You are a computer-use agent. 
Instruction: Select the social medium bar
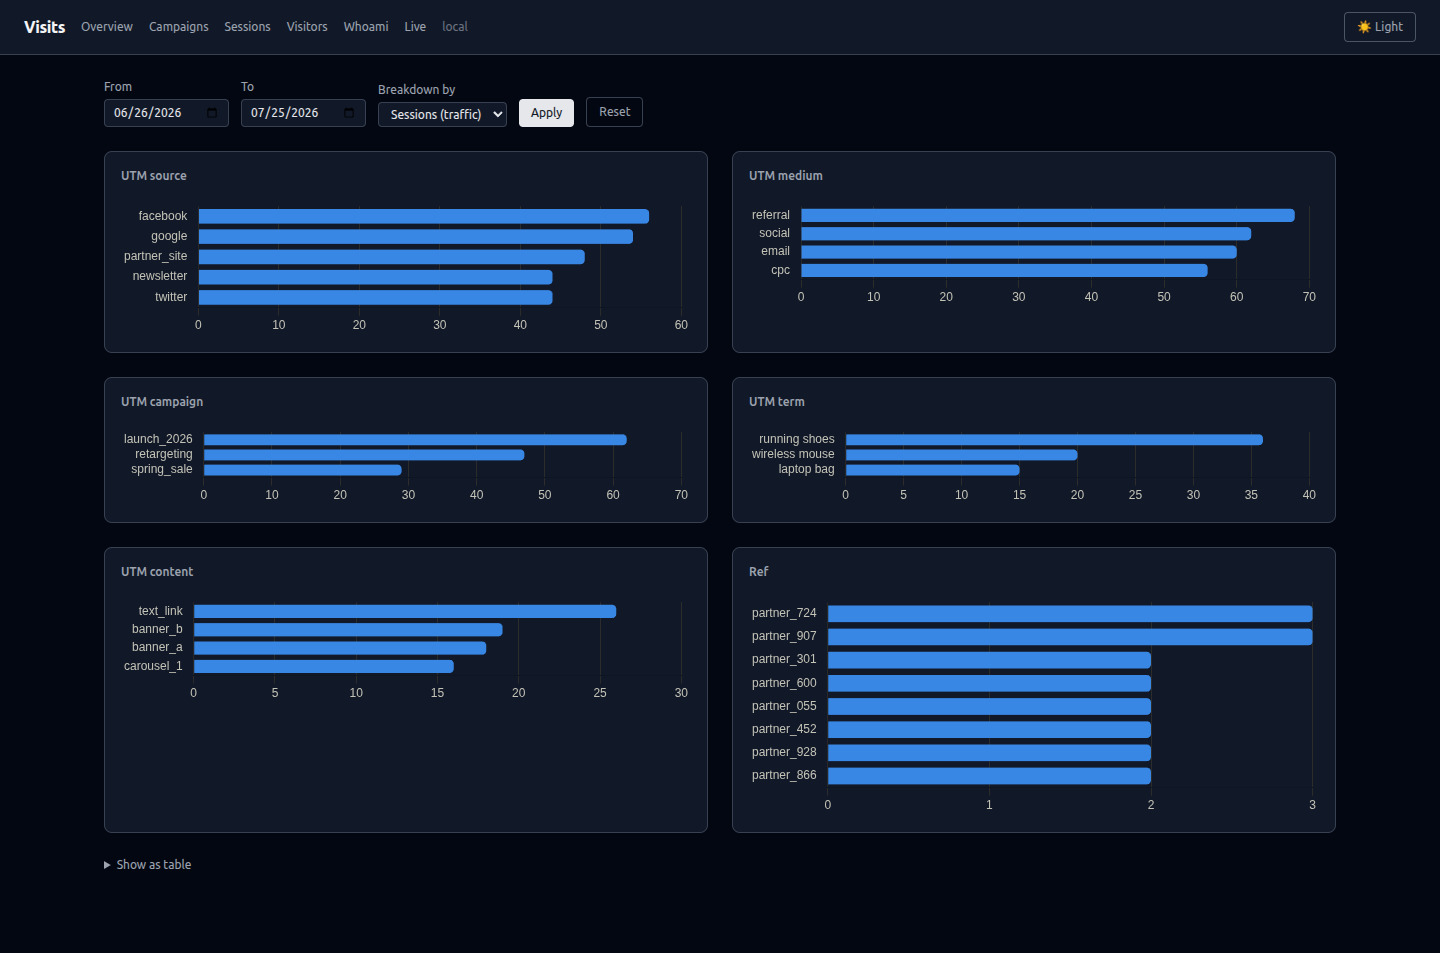[1026, 234]
